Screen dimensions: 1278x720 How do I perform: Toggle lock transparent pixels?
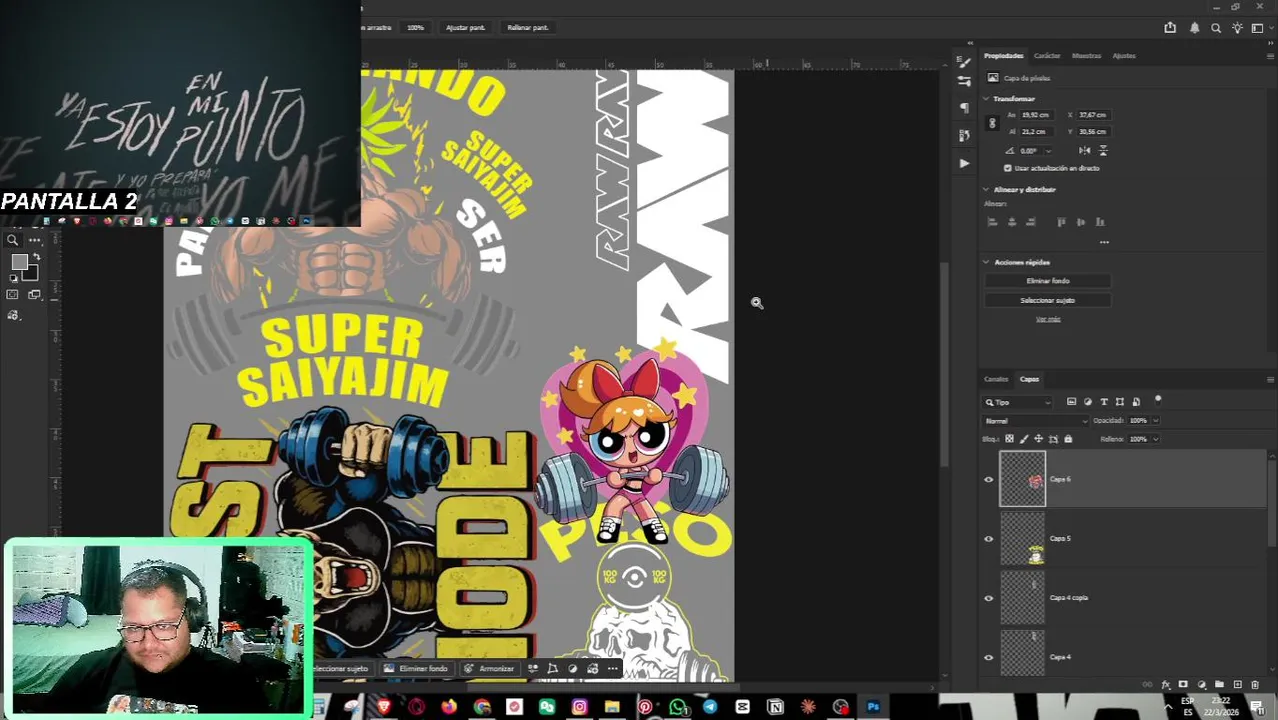tap(1009, 439)
